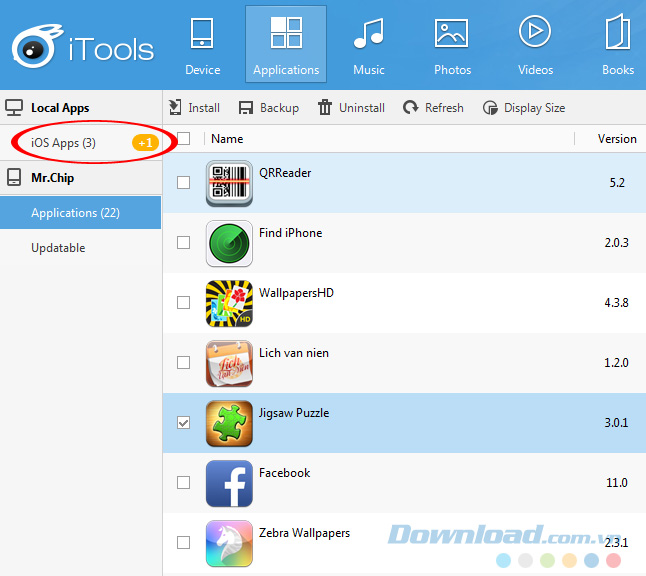Check the QRReader checkbox
Image resolution: width=646 pixels, height=576 pixels.
[183, 183]
